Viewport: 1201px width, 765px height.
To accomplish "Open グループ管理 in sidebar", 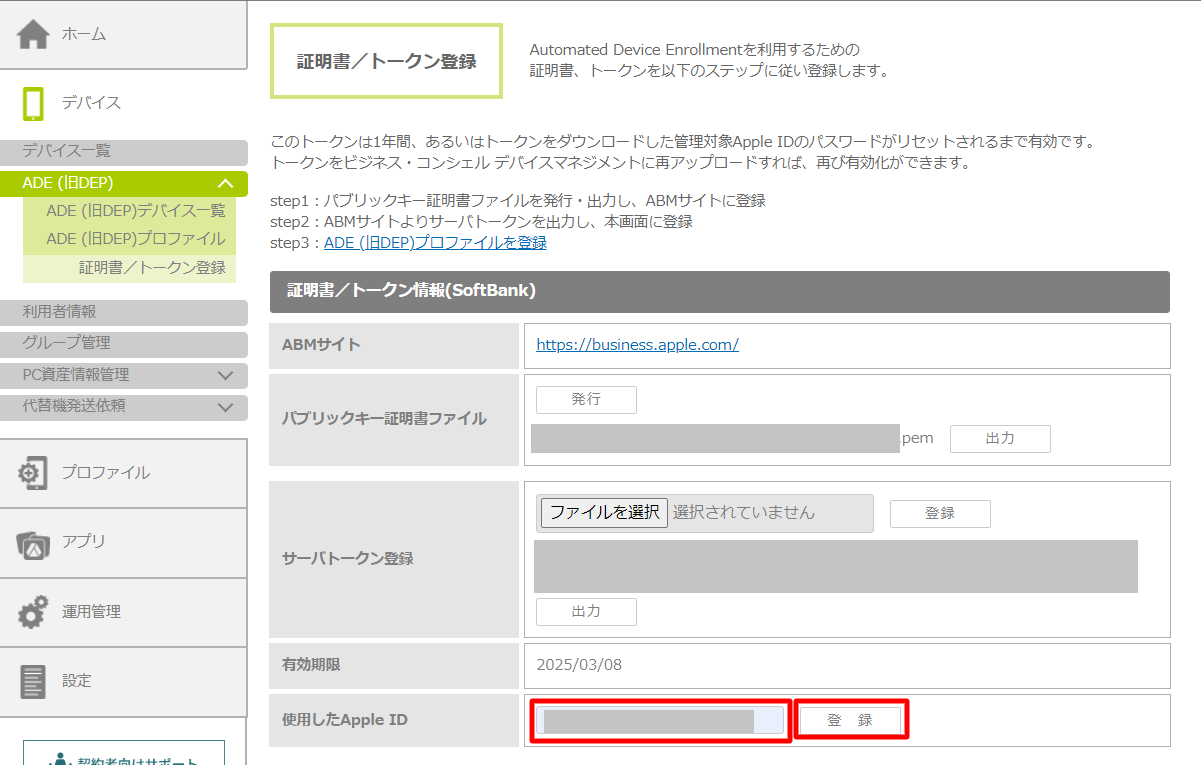I will click(x=67, y=343).
